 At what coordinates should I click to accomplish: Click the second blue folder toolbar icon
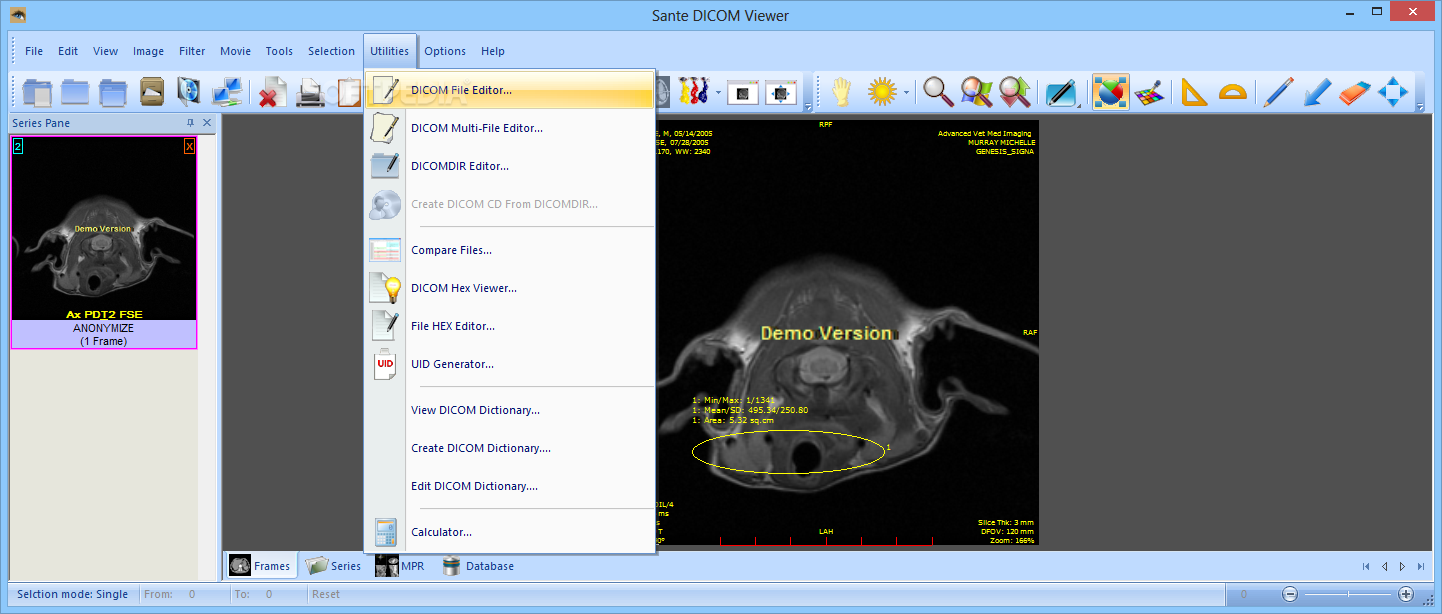pos(75,92)
